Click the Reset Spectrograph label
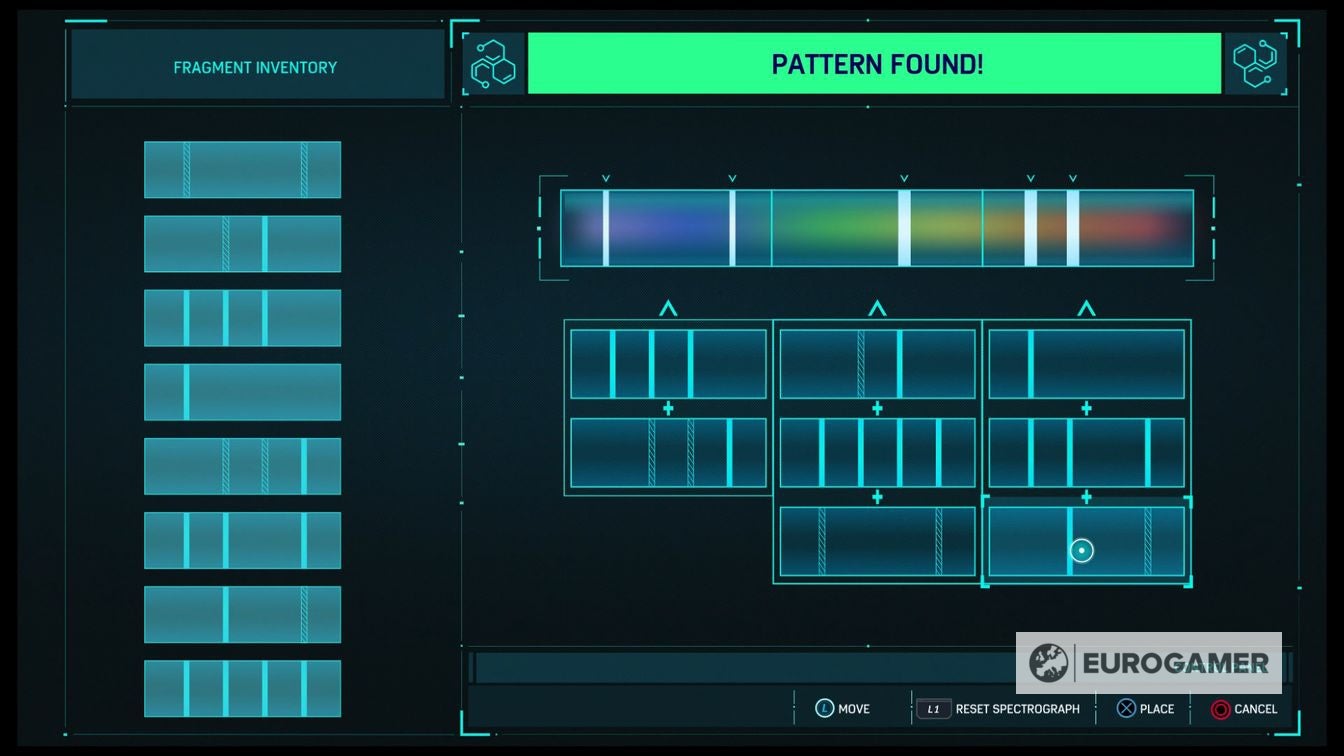The width and height of the screenshot is (1344, 756). 1017,709
